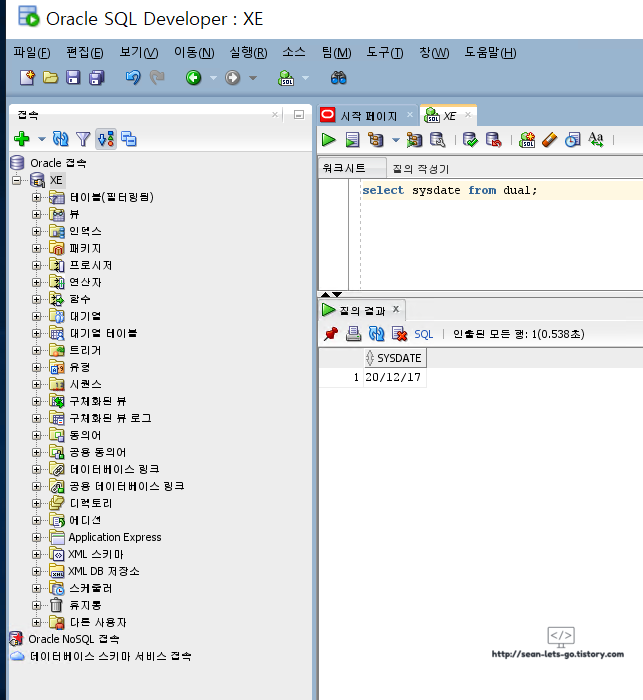The width and height of the screenshot is (643, 700).
Task: Click the To Upper/Lower/InitCap Aa icon
Action: pos(596,140)
